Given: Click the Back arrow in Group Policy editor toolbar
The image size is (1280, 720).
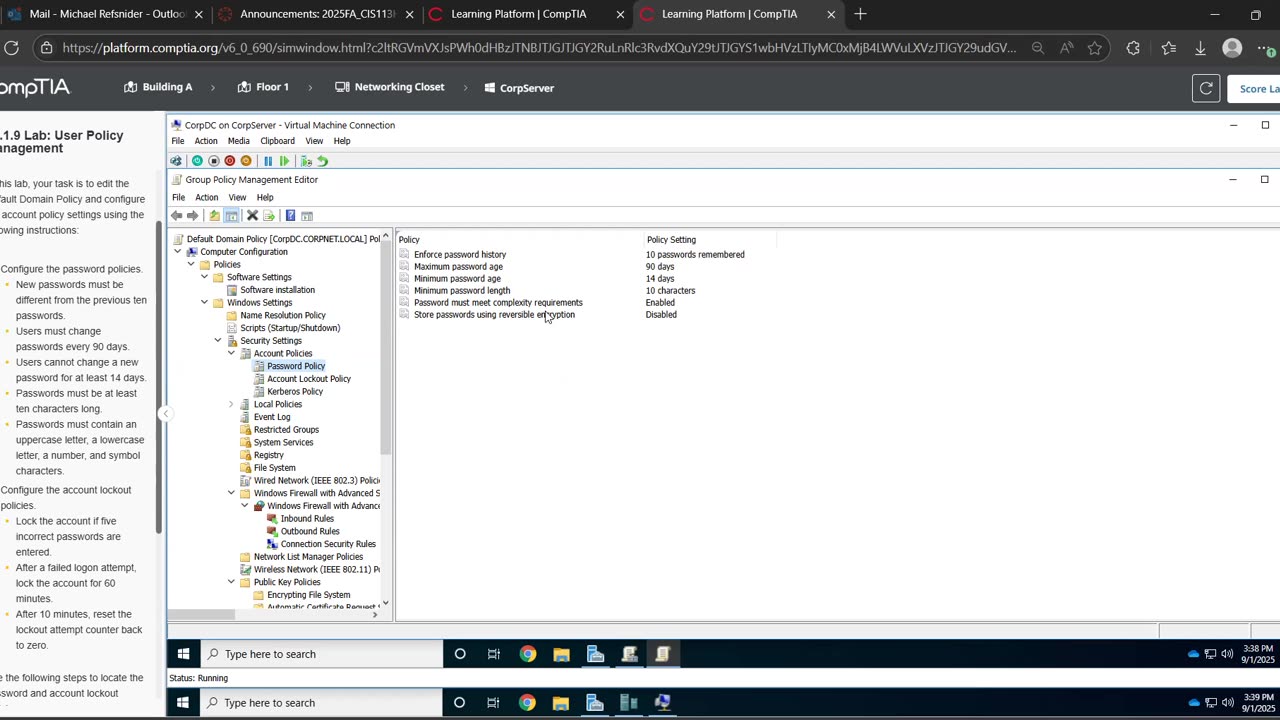Looking at the screenshot, I should pos(177,216).
